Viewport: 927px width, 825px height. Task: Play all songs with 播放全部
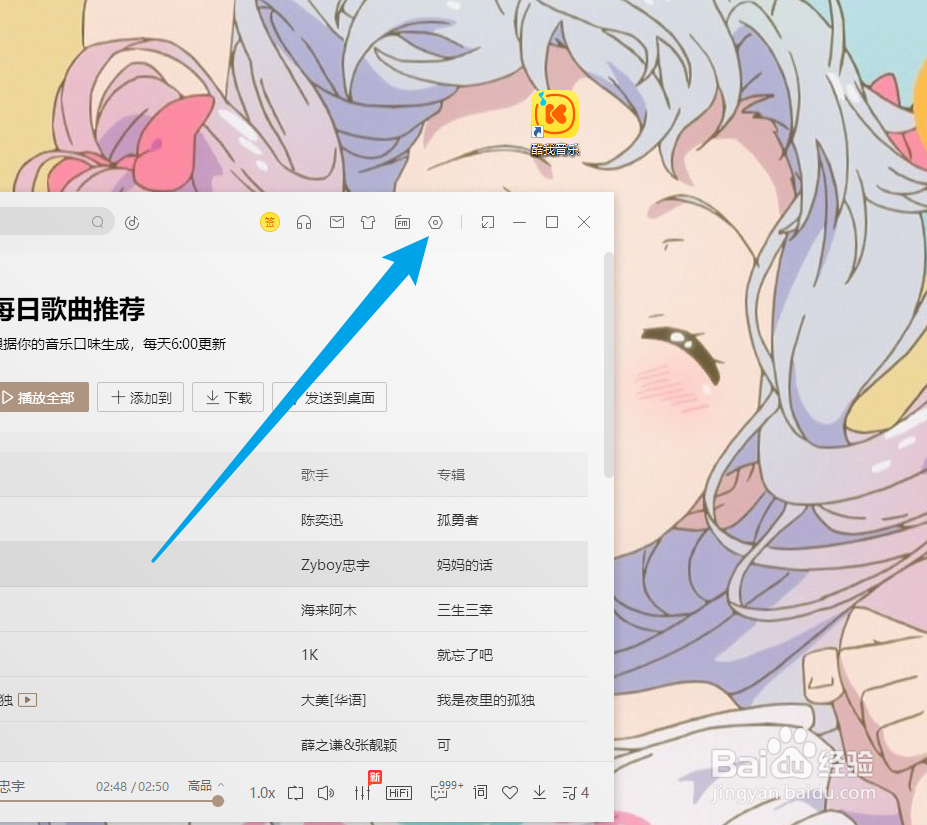[44, 397]
